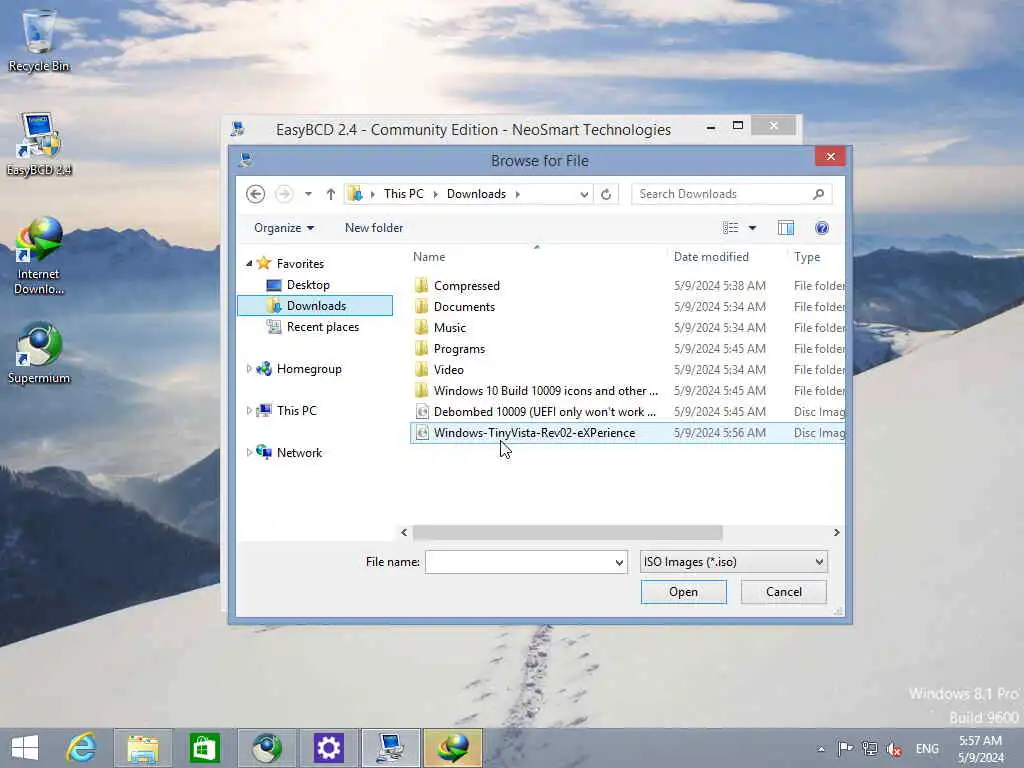
Task: Switch to Supermium in the taskbar
Action: click(x=266, y=748)
